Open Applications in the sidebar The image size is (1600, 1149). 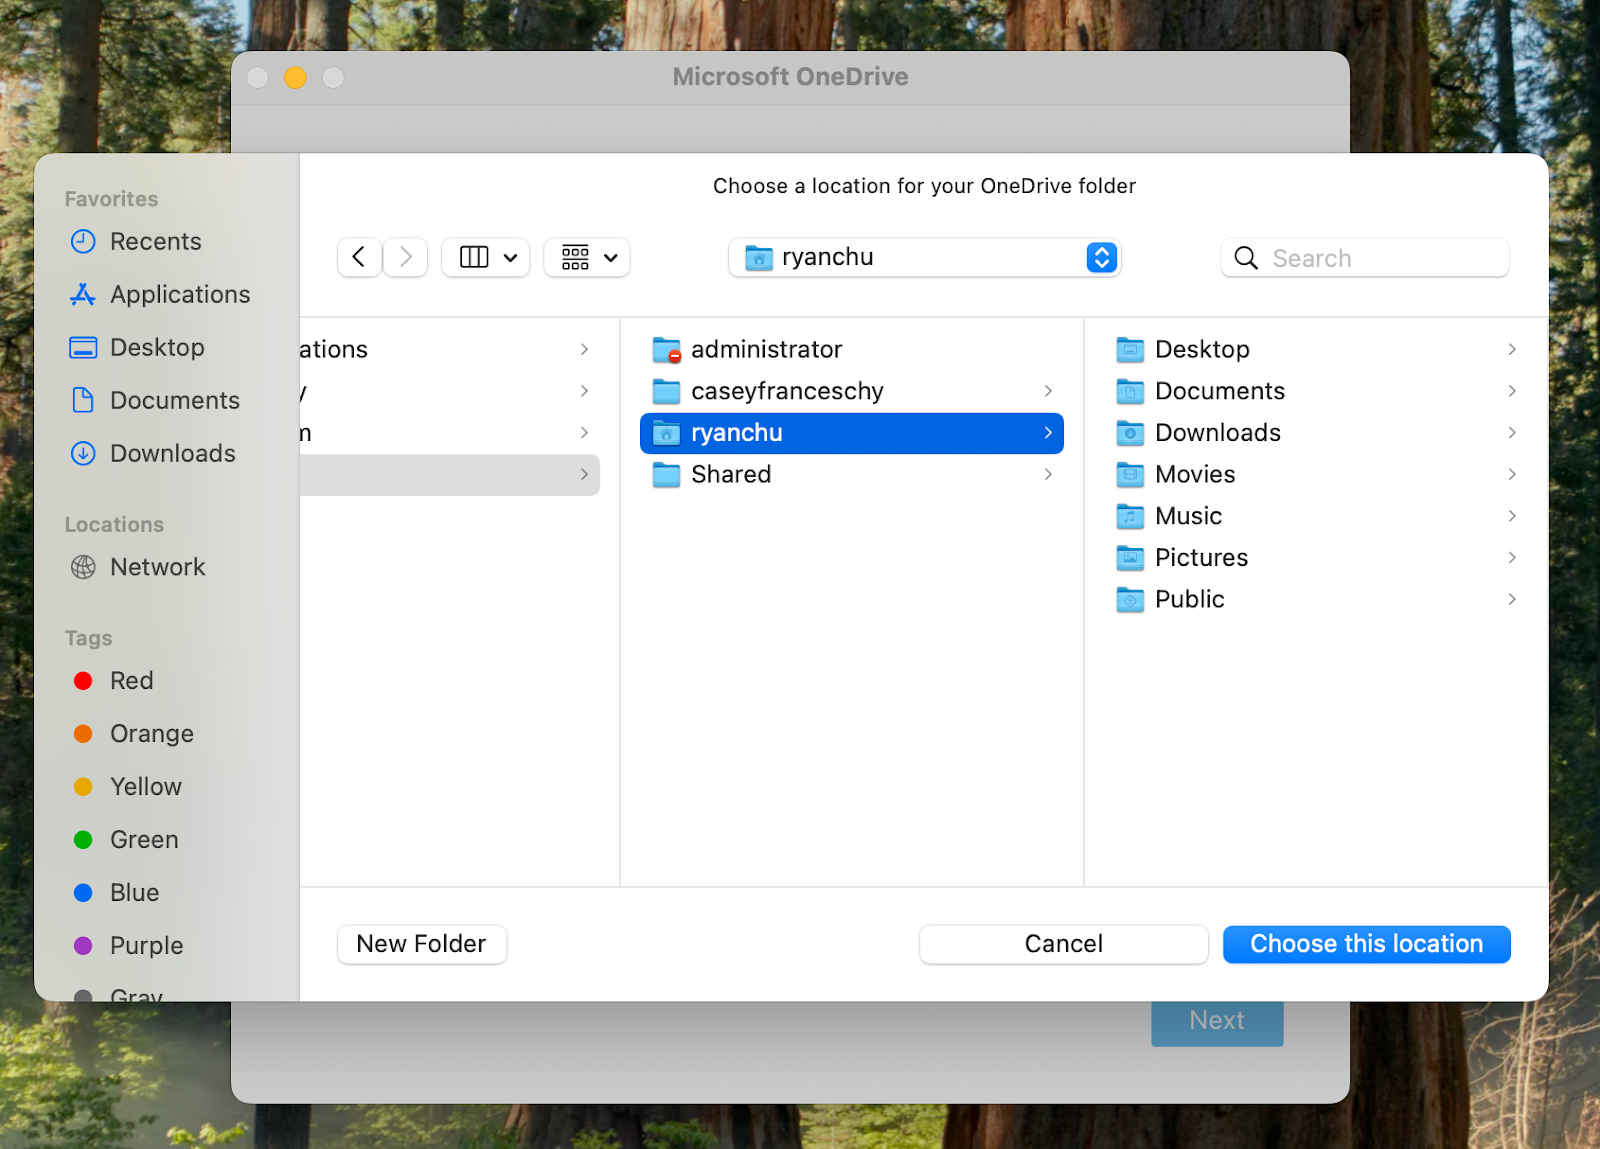click(160, 295)
